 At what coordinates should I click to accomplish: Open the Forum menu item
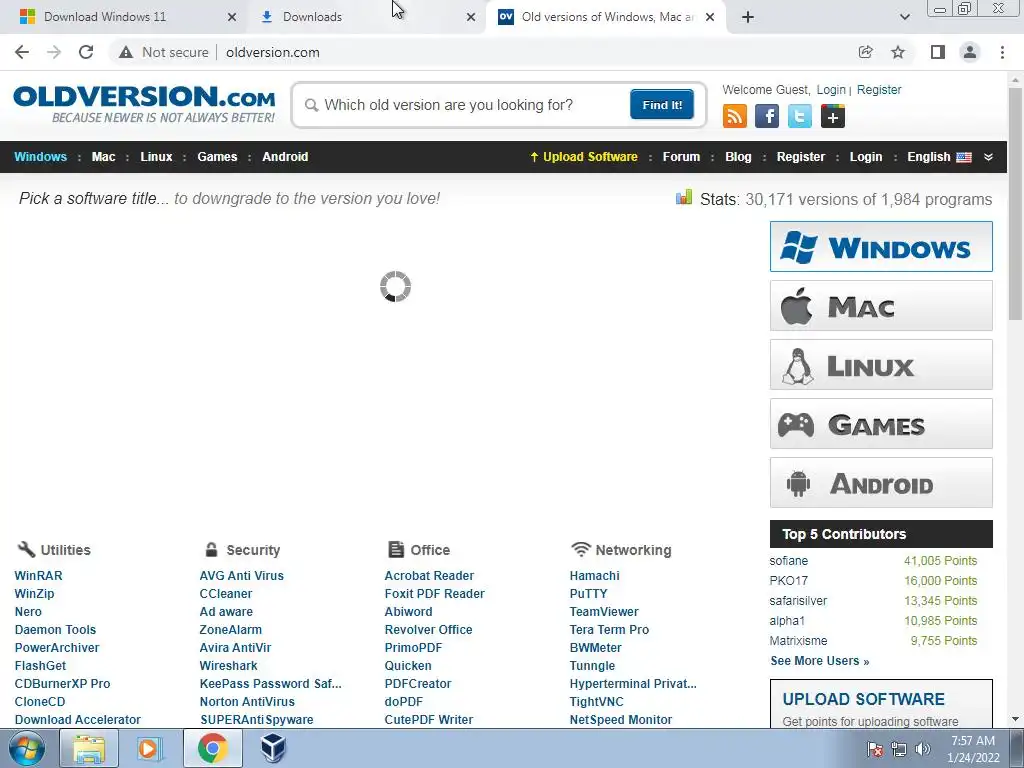681,157
